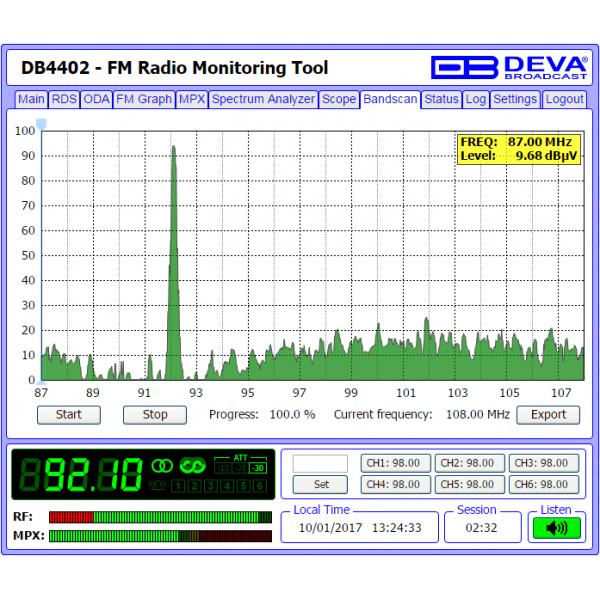
Task: Open the ODA tab
Action: point(96,99)
